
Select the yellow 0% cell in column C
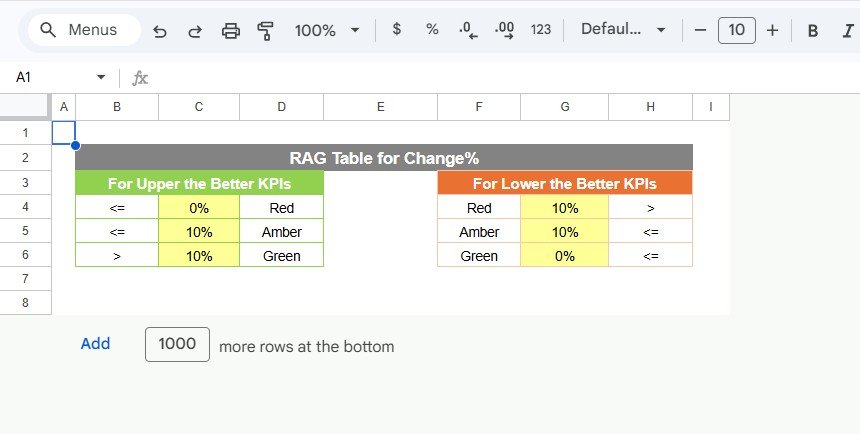click(199, 207)
